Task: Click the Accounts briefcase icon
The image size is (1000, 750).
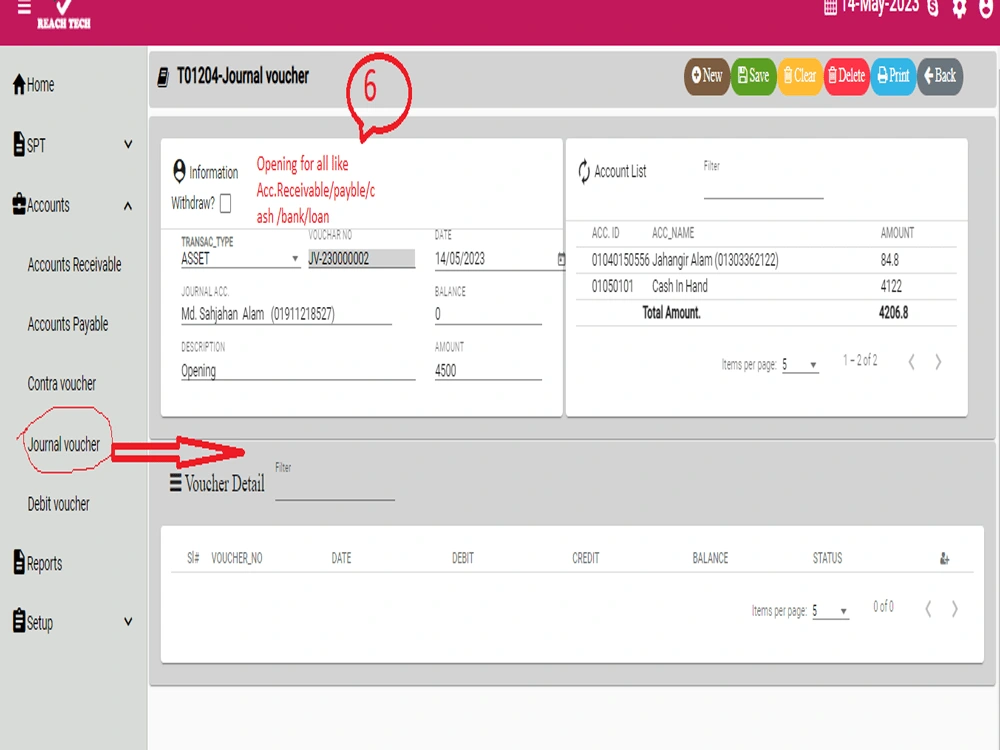Action: 19,203
